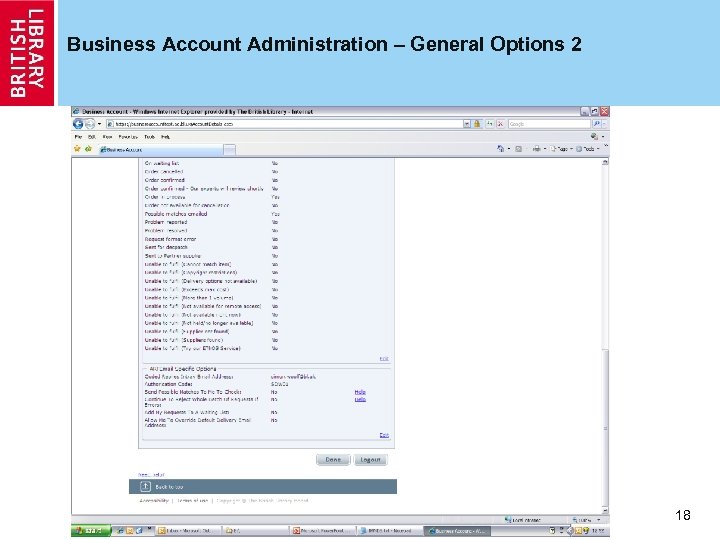Open the Favorites menu
Viewport: 720px width, 540px height.
pyautogui.click(x=128, y=137)
